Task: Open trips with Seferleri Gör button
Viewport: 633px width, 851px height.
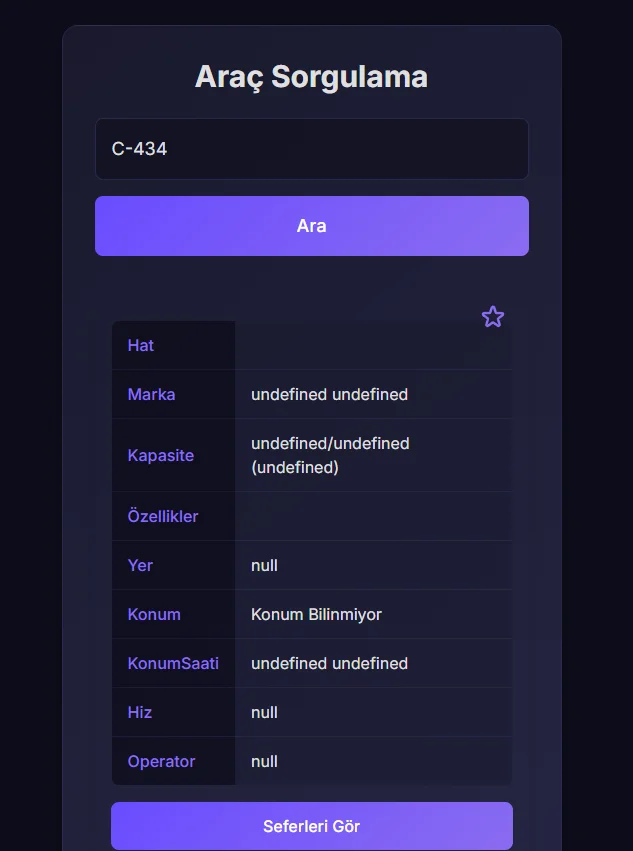Action: (311, 826)
